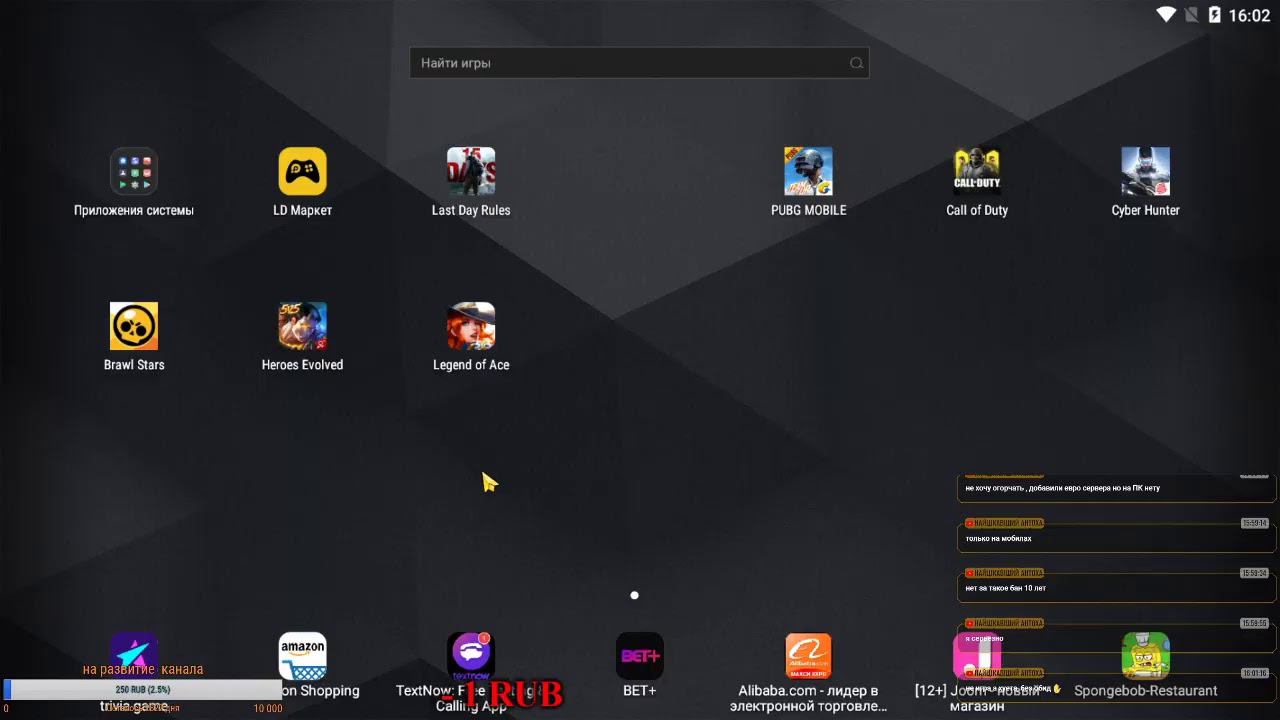Click the "PUBG MOBILE" label text

click(808, 210)
